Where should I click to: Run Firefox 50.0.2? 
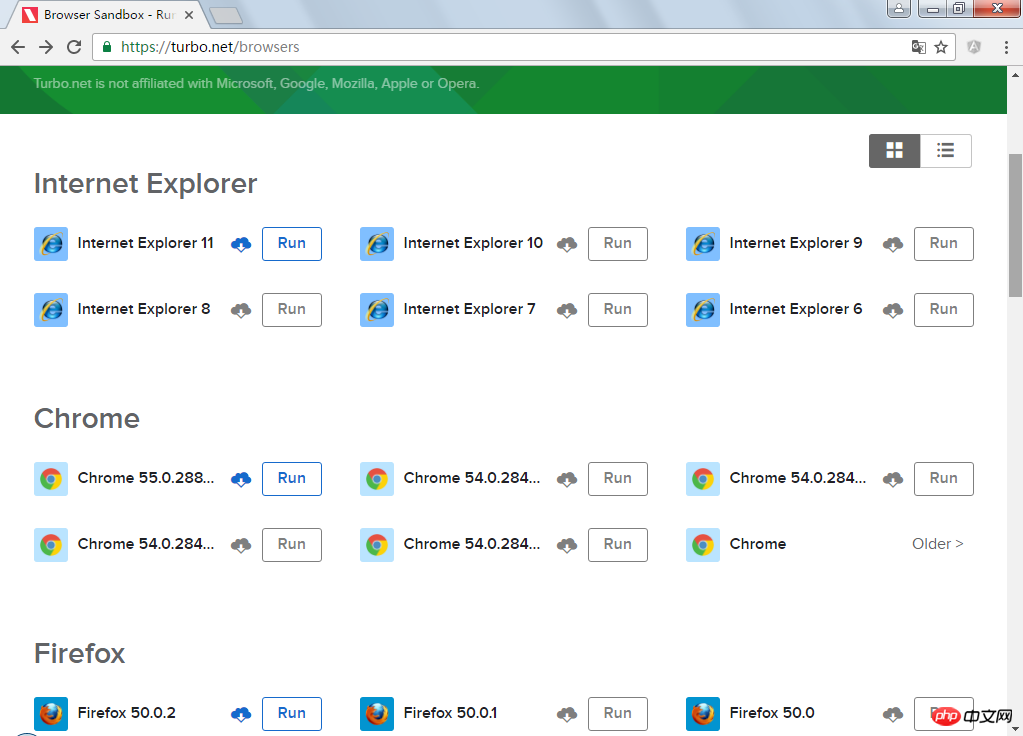coord(292,714)
